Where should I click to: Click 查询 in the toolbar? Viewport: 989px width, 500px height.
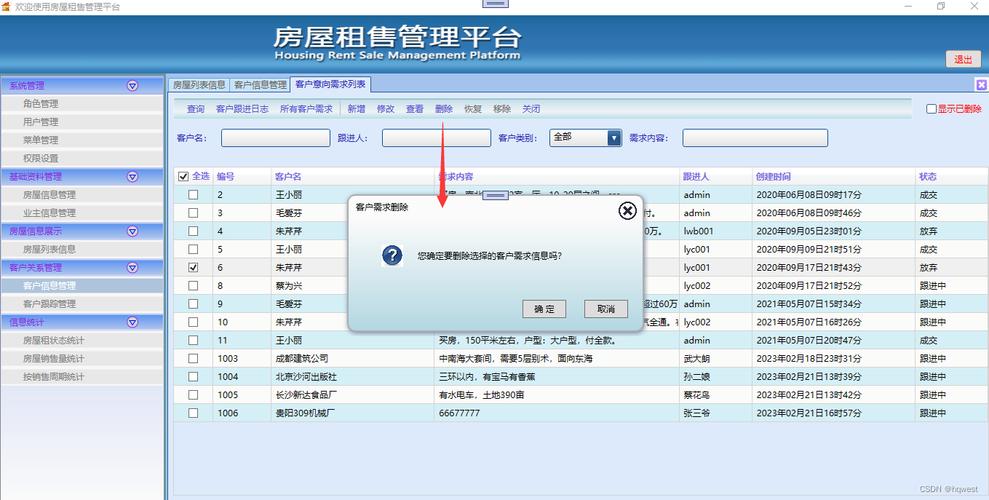tap(196, 109)
